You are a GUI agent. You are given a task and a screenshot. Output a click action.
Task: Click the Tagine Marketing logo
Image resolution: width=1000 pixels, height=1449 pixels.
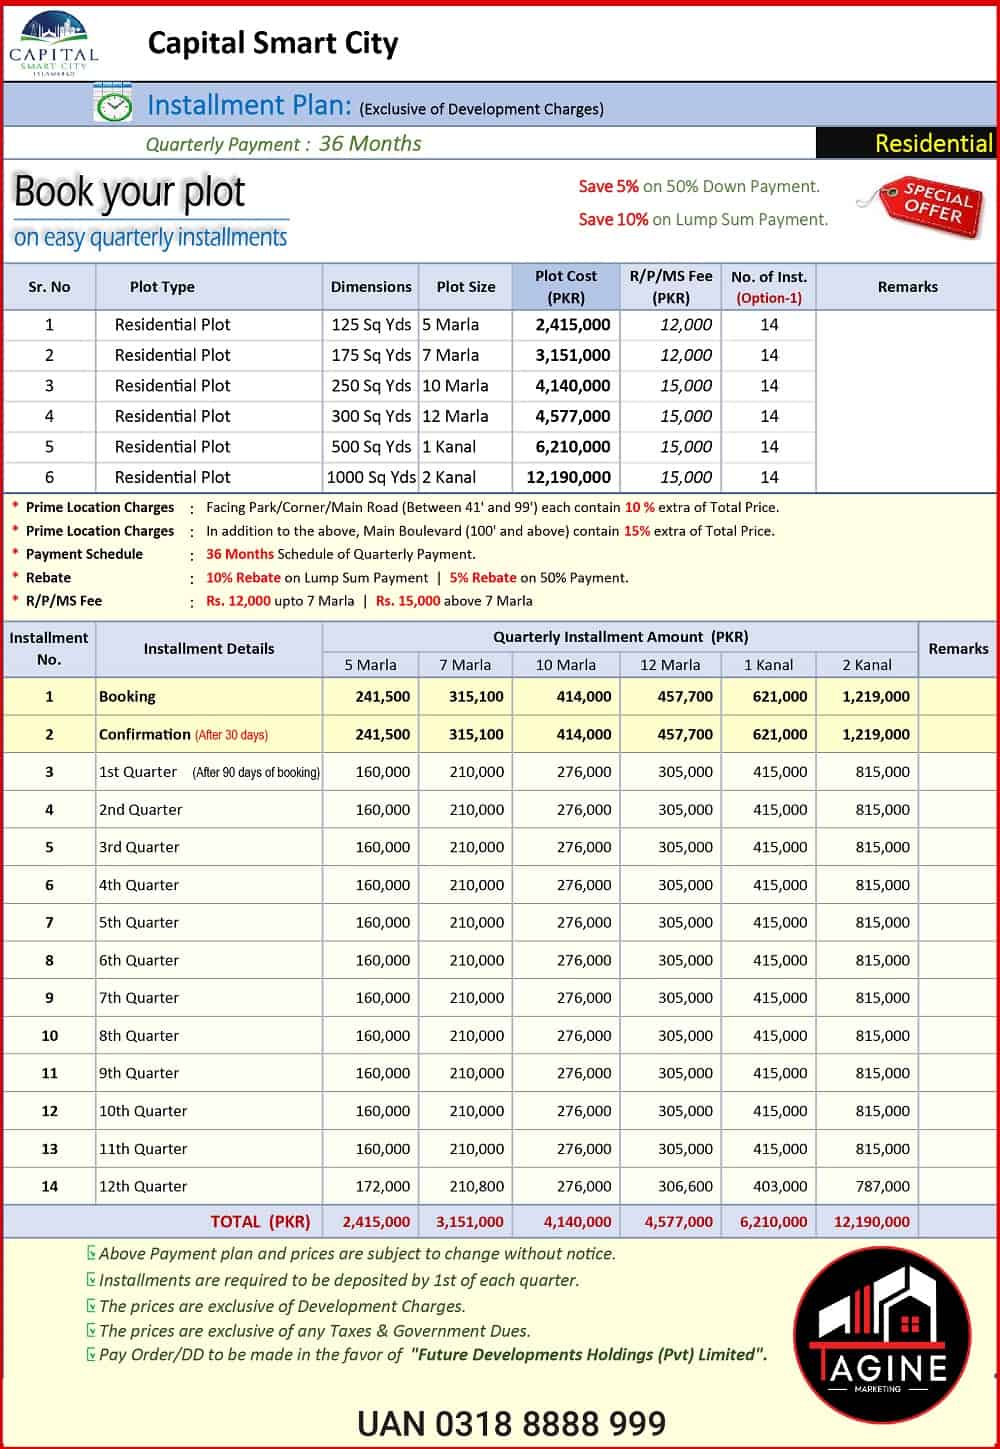882,1335
